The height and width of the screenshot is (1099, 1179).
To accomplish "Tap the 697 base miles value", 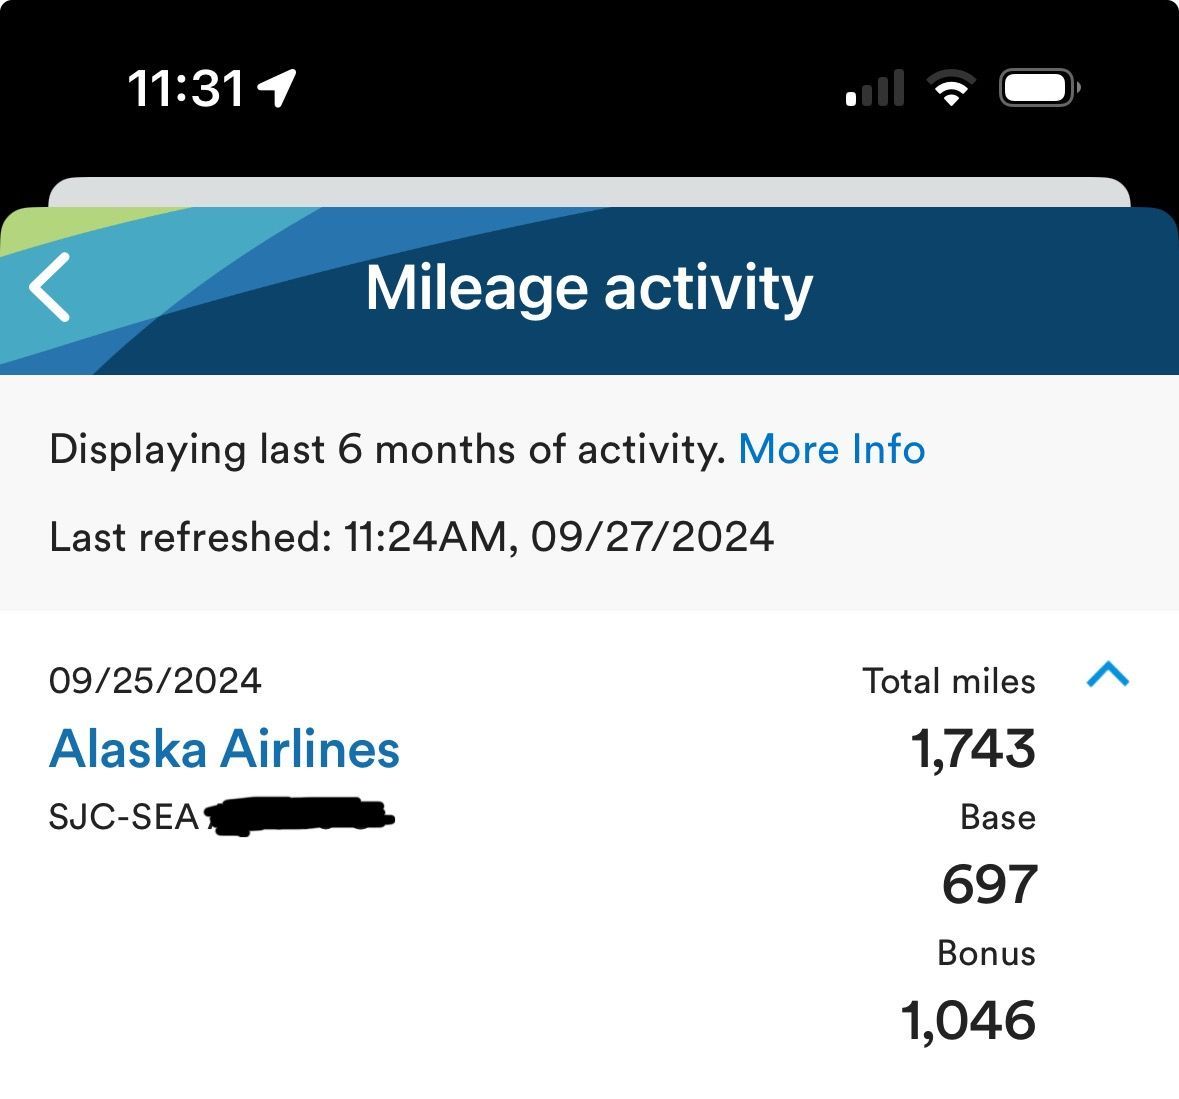I will tap(989, 885).
